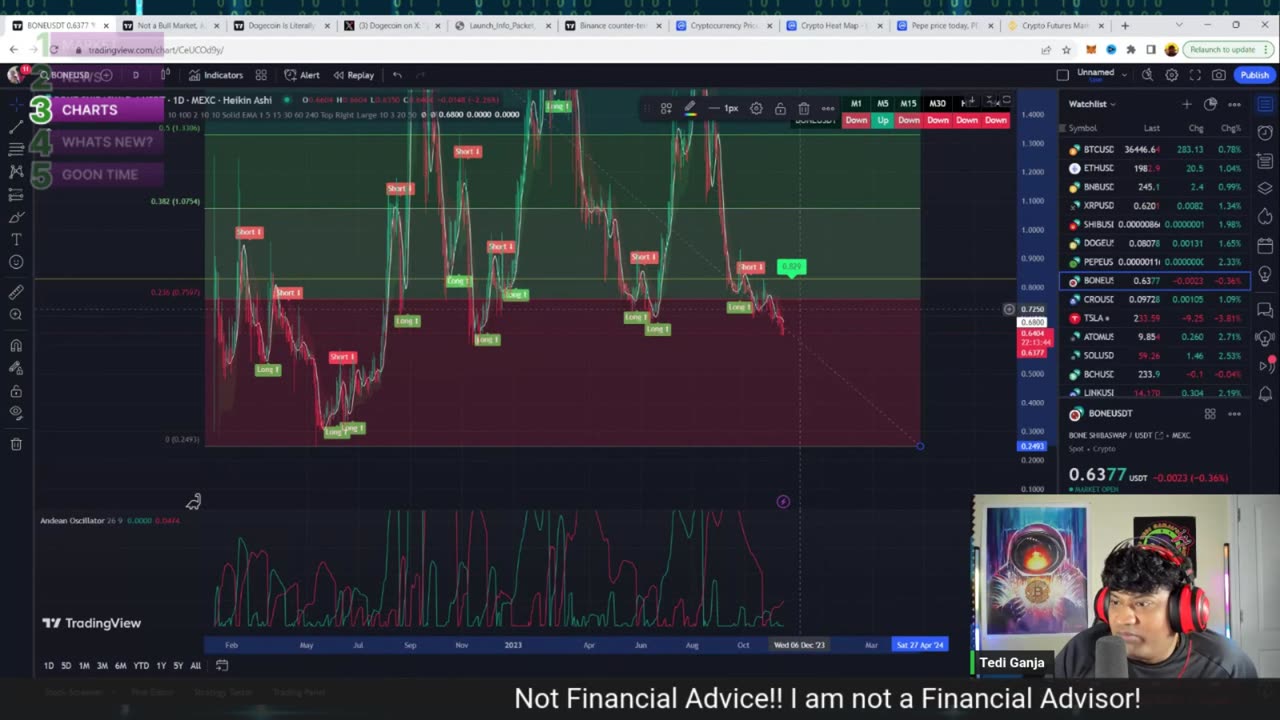This screenshot has height=720, width=1280.
Task: Open watchlist advanced view pie icon
Action: [1210, 104]
